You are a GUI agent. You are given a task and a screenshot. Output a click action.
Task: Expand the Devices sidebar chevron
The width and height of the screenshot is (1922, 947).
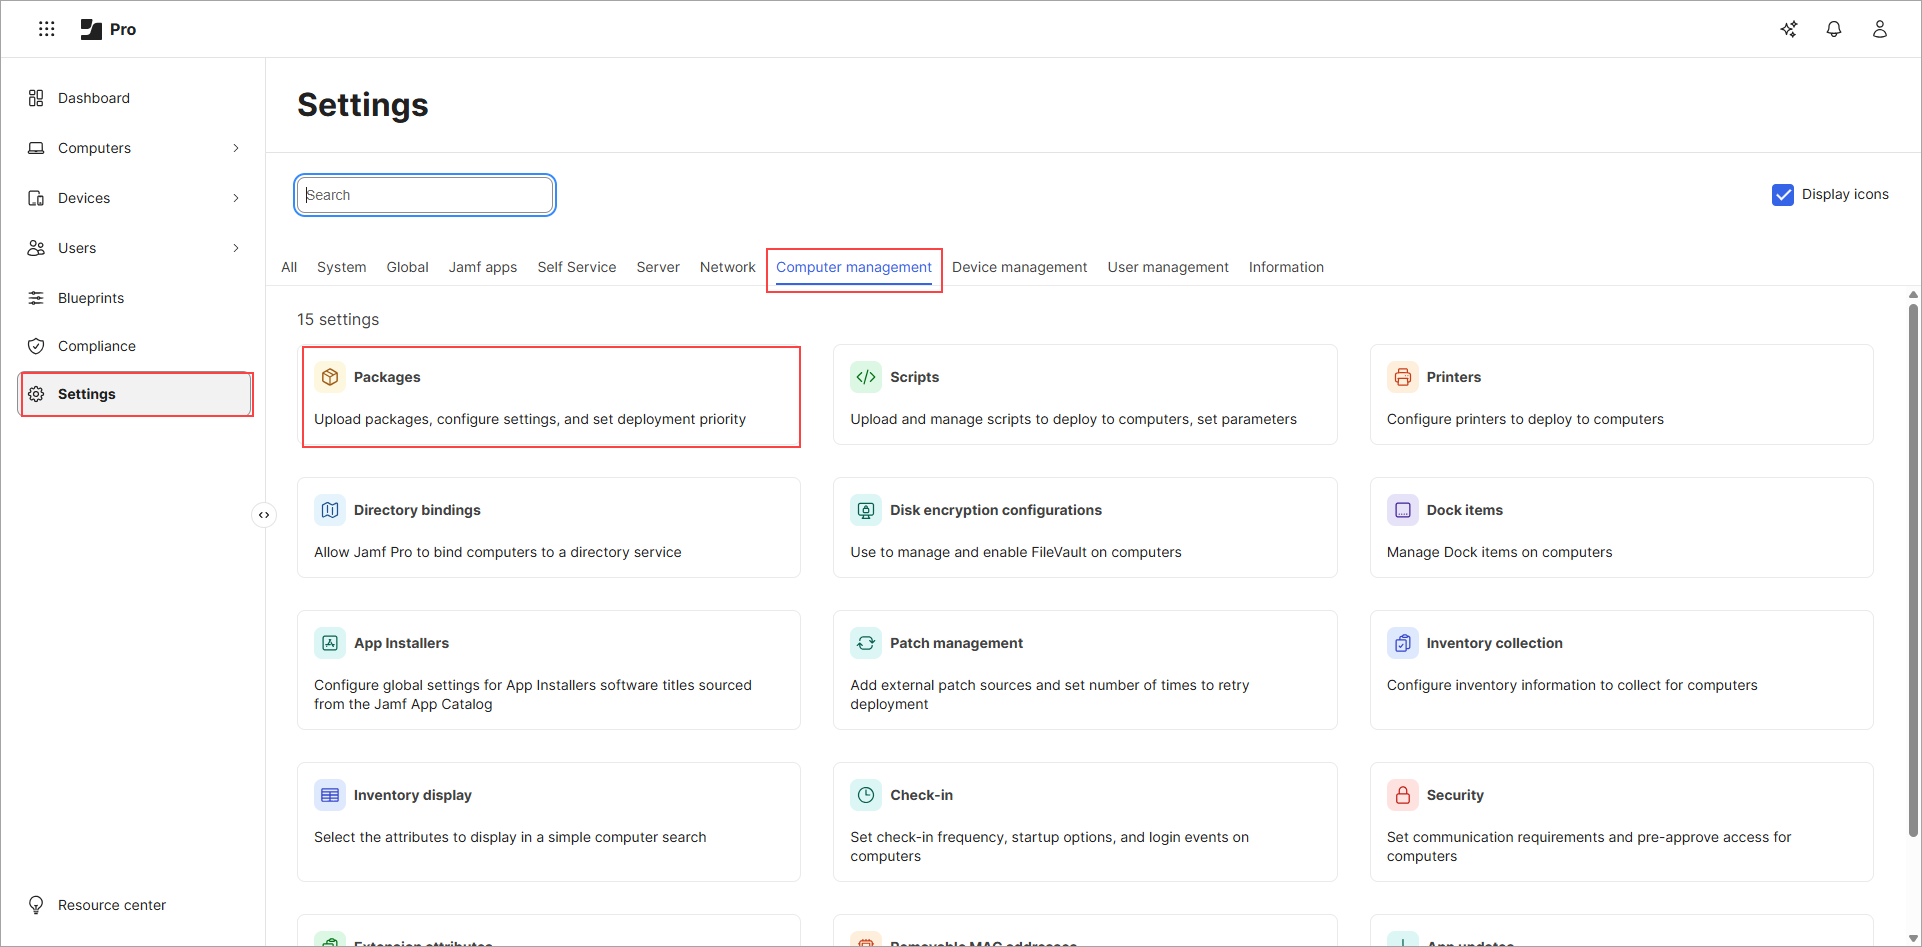point(236,198)
